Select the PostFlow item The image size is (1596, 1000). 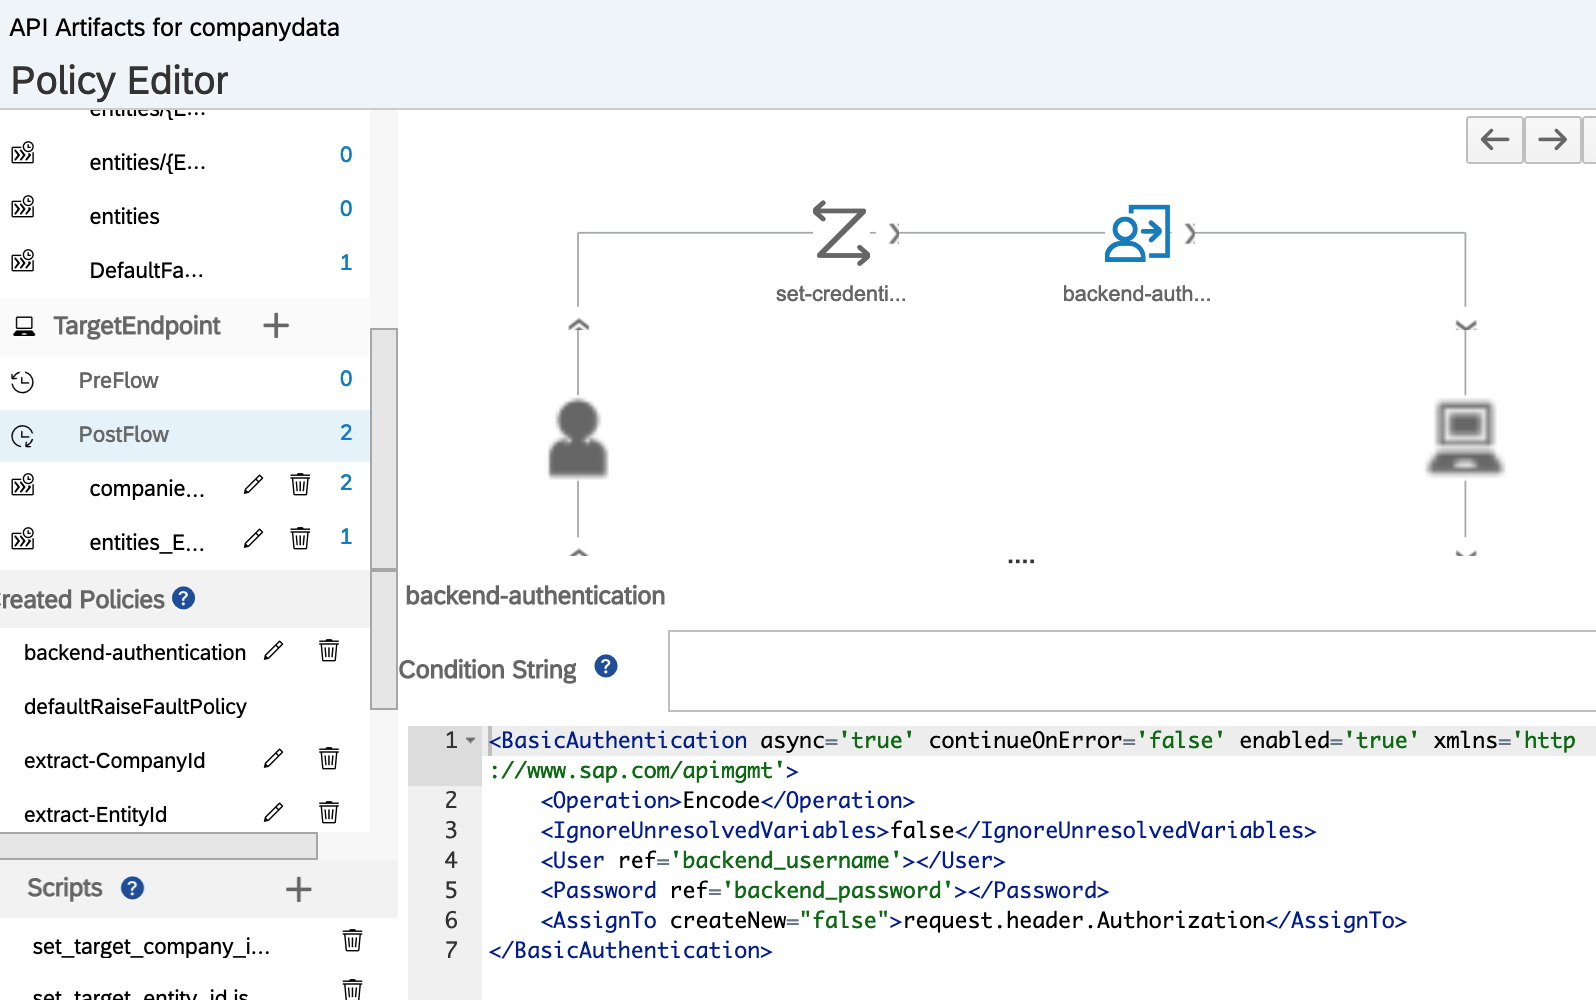pos(124,435)
